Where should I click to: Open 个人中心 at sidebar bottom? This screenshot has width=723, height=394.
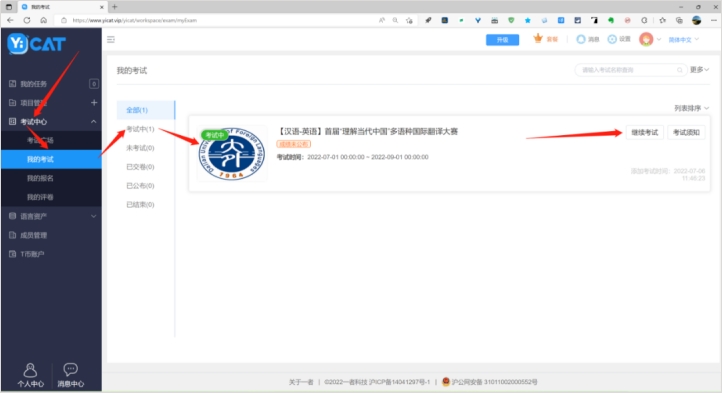[30, 375]
